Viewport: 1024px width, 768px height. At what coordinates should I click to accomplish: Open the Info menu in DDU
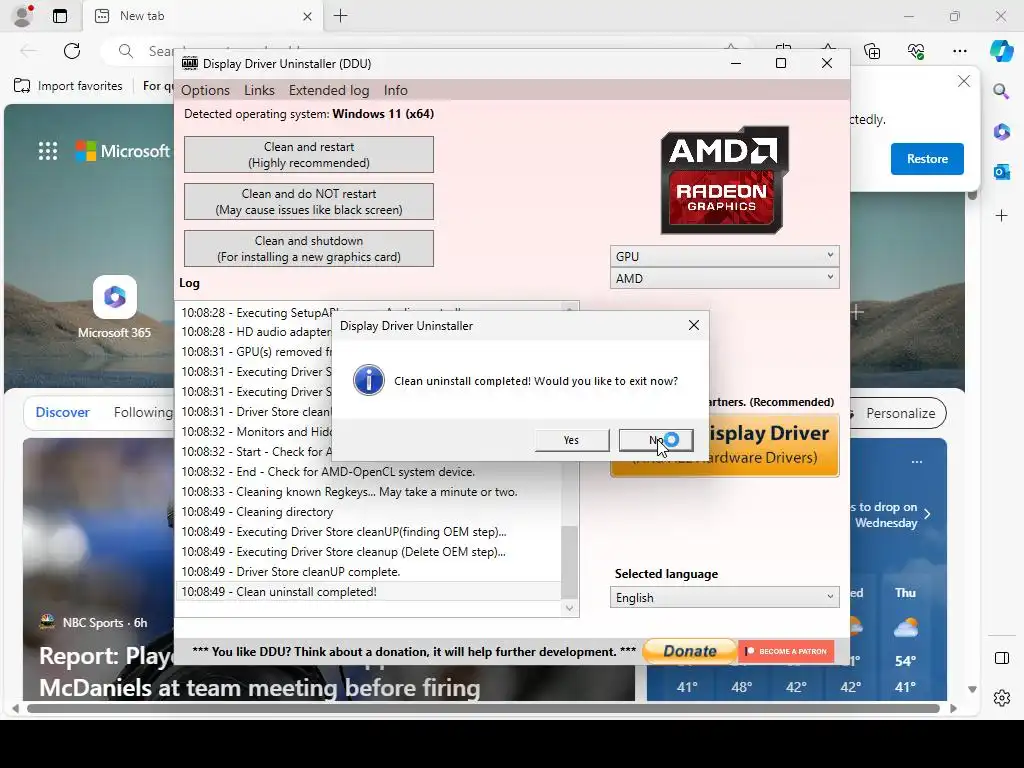coord(396,90)
